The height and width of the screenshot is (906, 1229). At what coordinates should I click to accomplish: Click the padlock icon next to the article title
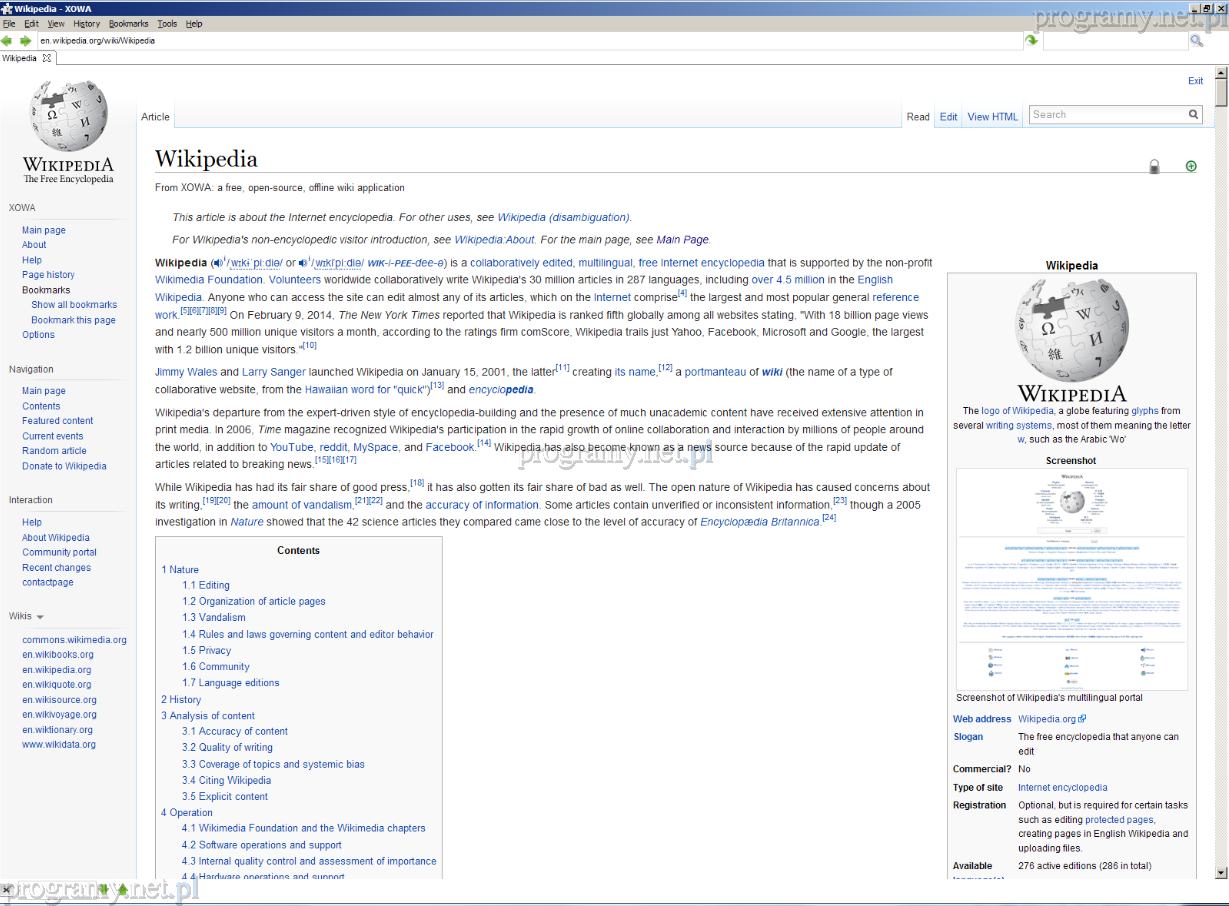[1154, 167]
